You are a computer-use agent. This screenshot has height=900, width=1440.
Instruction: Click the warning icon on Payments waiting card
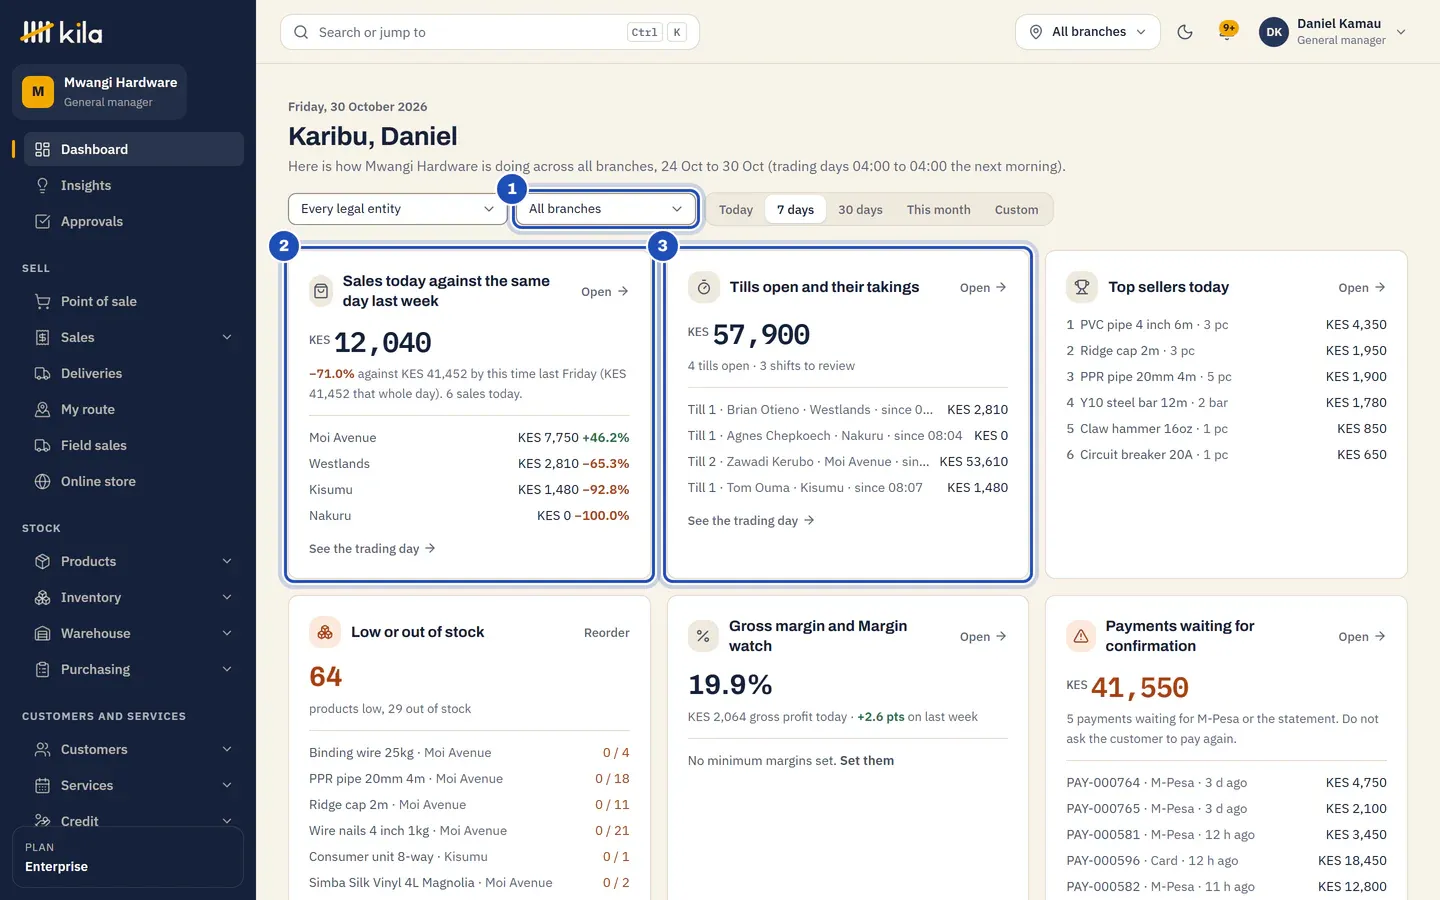[1081, 636]
